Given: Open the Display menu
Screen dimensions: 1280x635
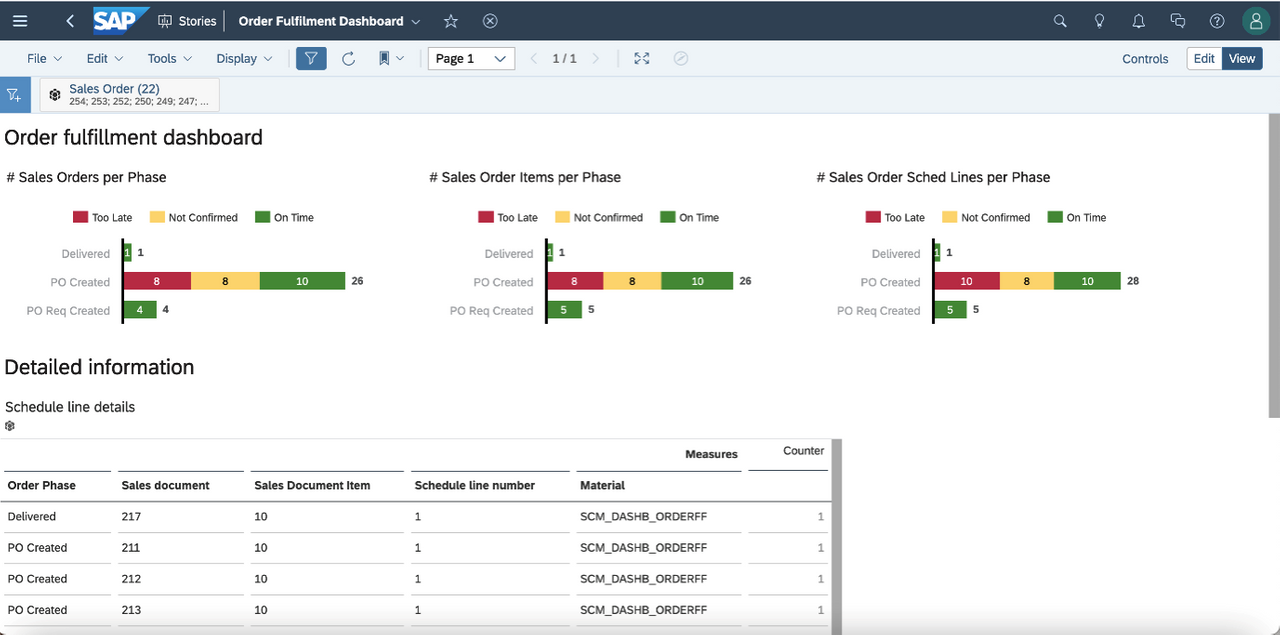Looking at the screenshot, I should click(245, 58).
